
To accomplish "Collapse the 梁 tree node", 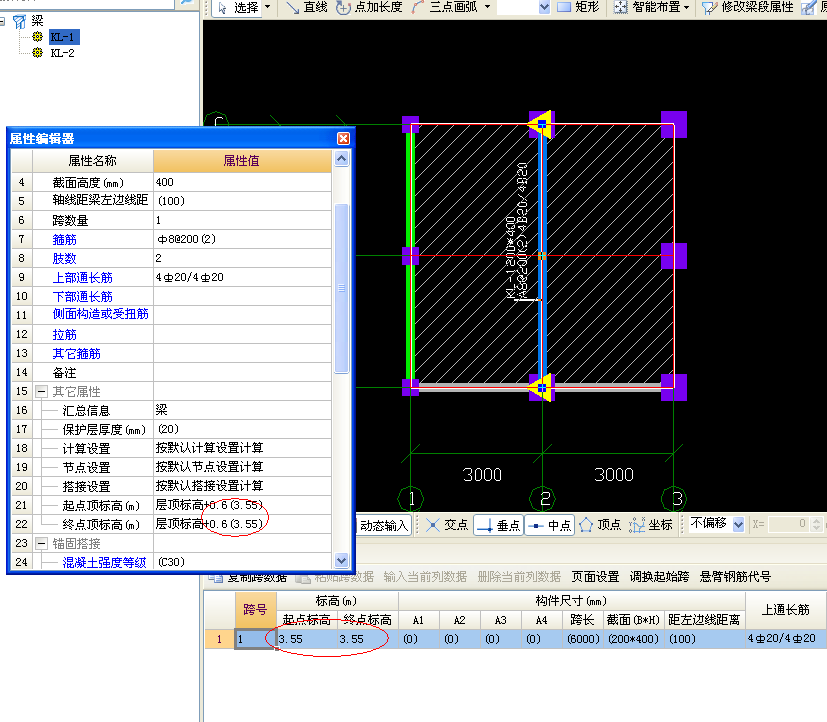I will click(x=2, y=21).
